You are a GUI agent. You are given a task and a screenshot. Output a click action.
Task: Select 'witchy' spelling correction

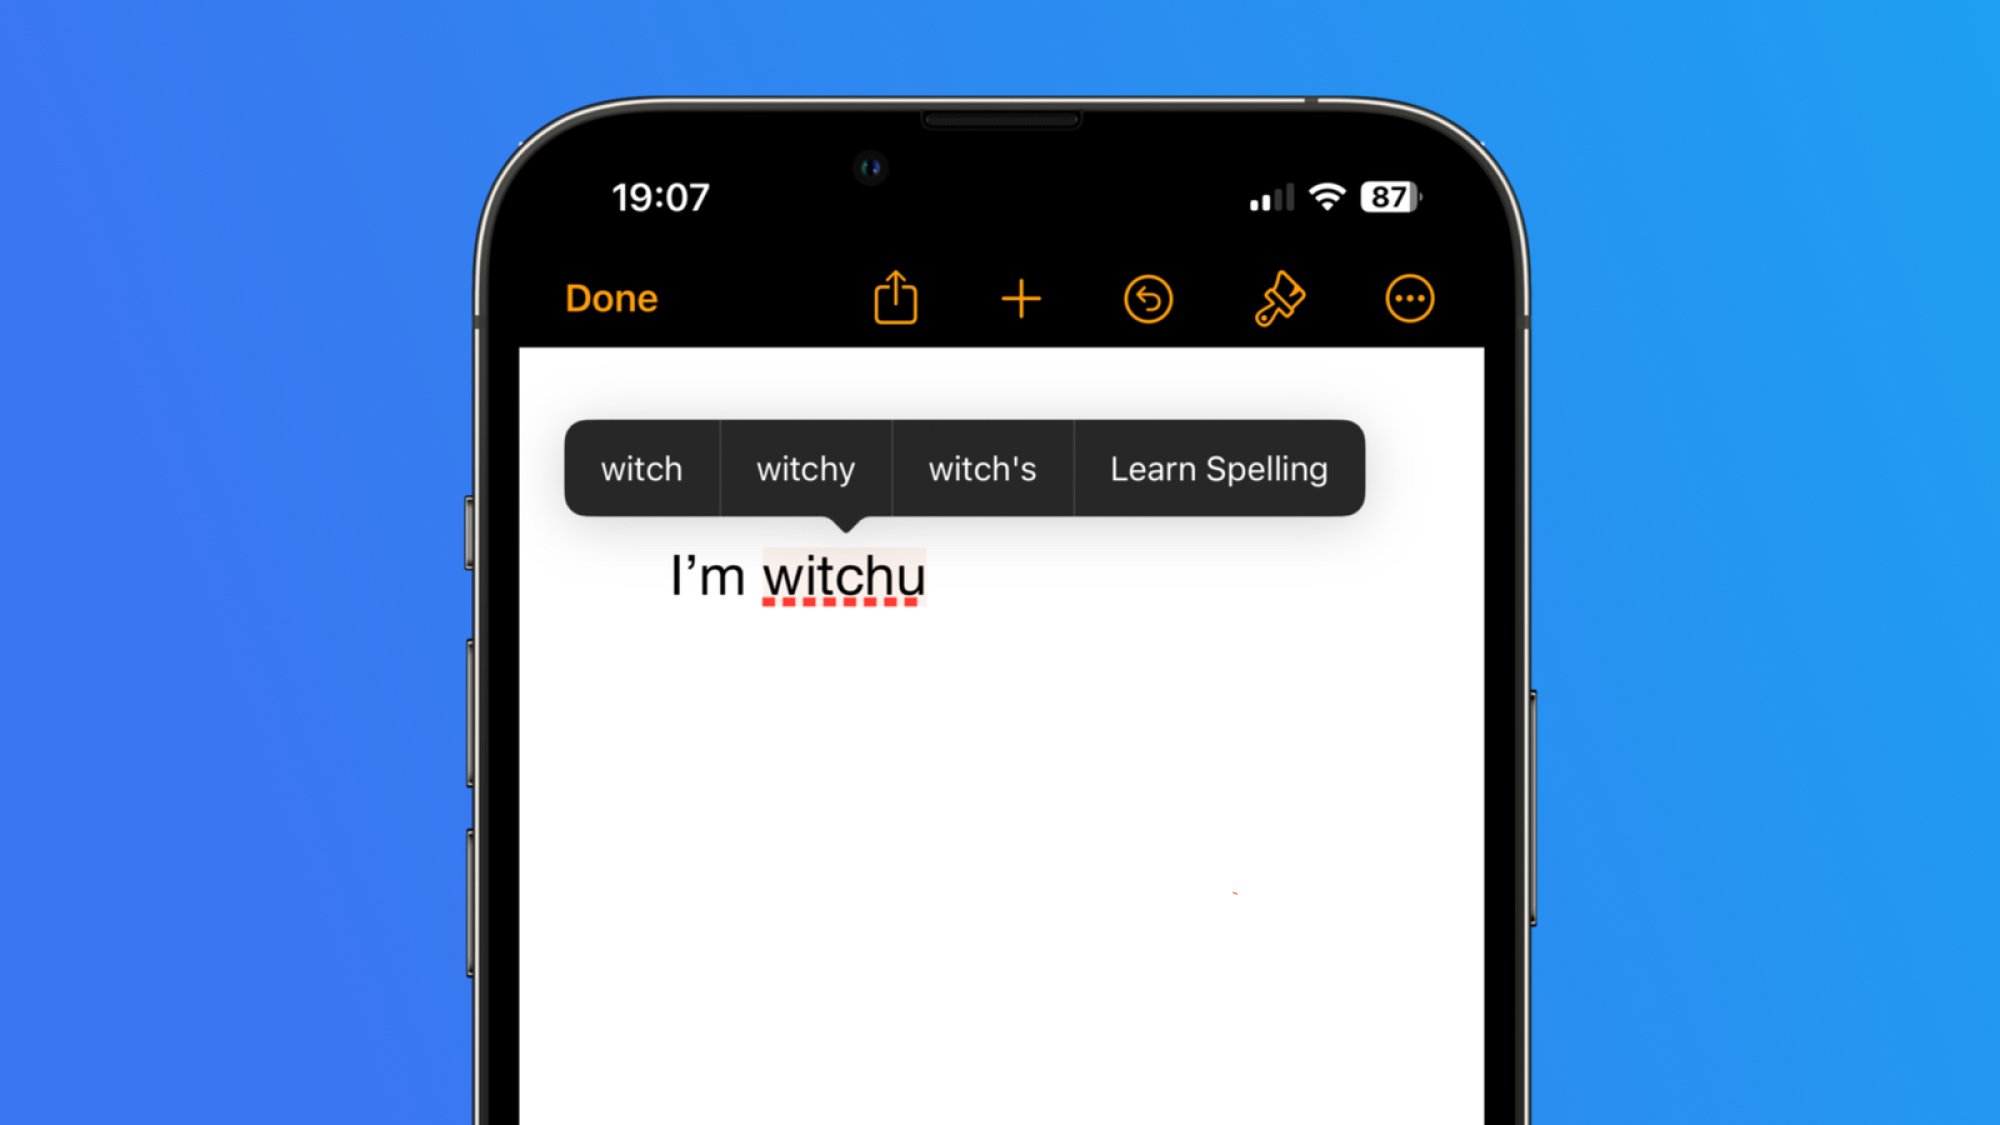click(805, 468)
